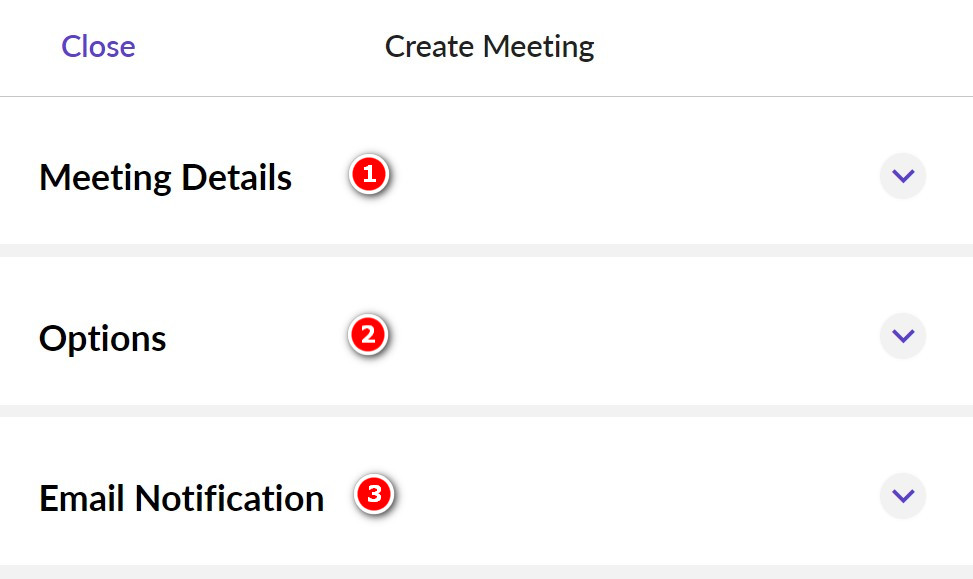Image resolution: width=973 pixels, height=579 pixels.
Task: Click the red badge numbered 2
Action: pos(368,335)
